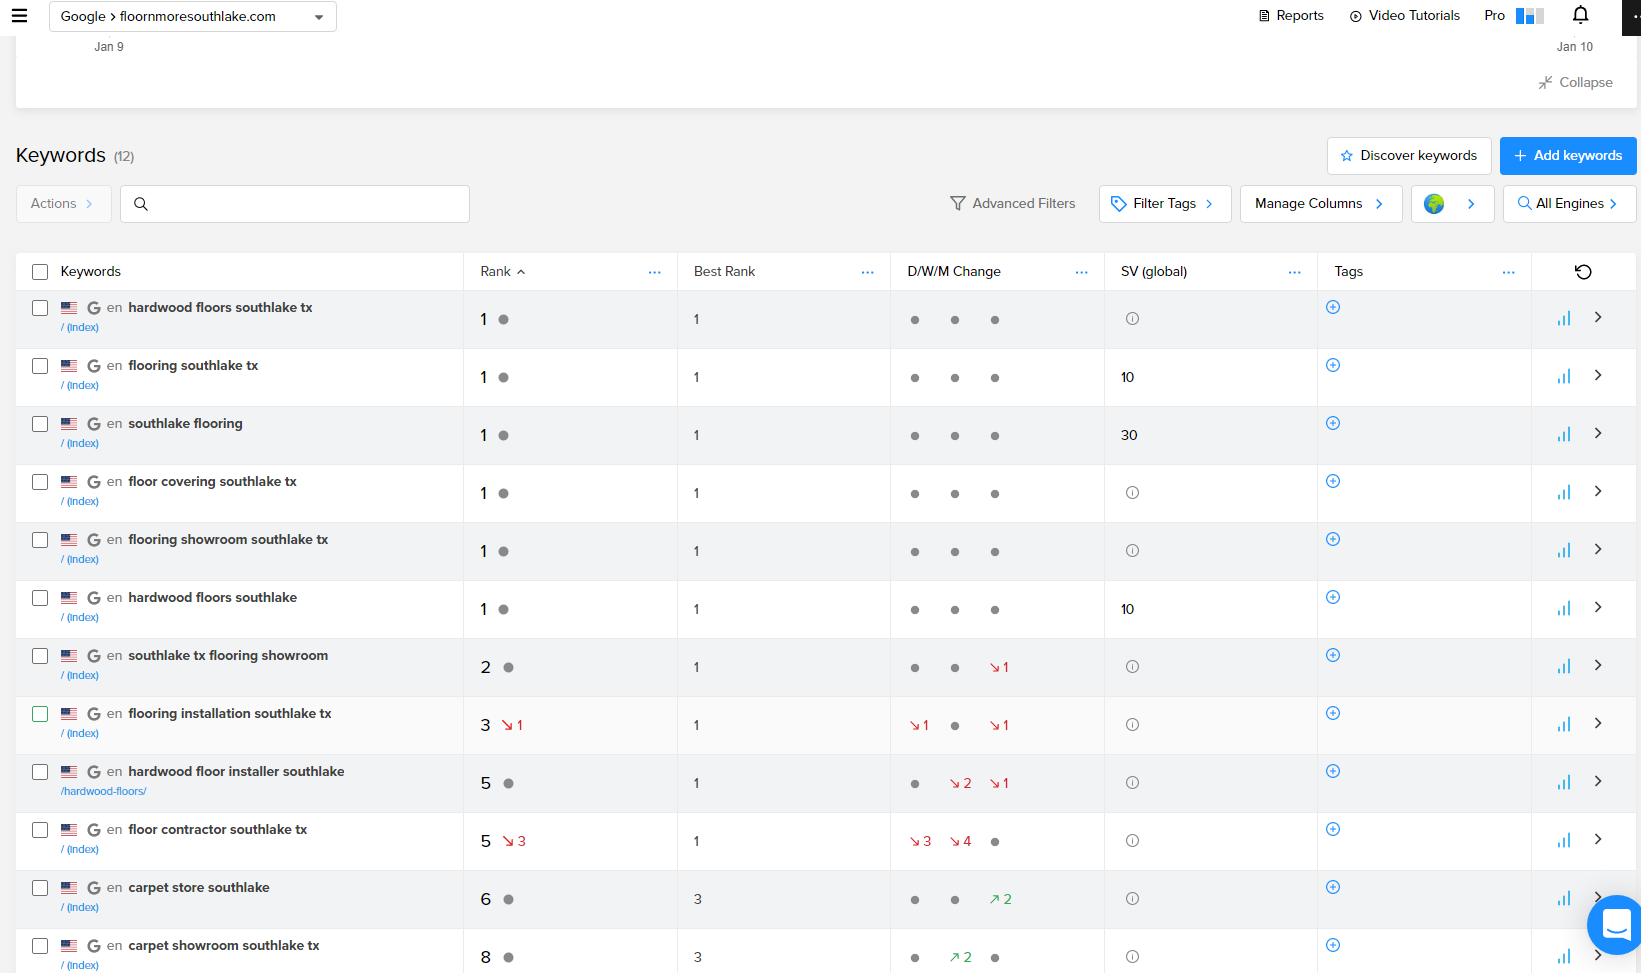
Task: Open the hamburger main menu
Action: [19, 16]
